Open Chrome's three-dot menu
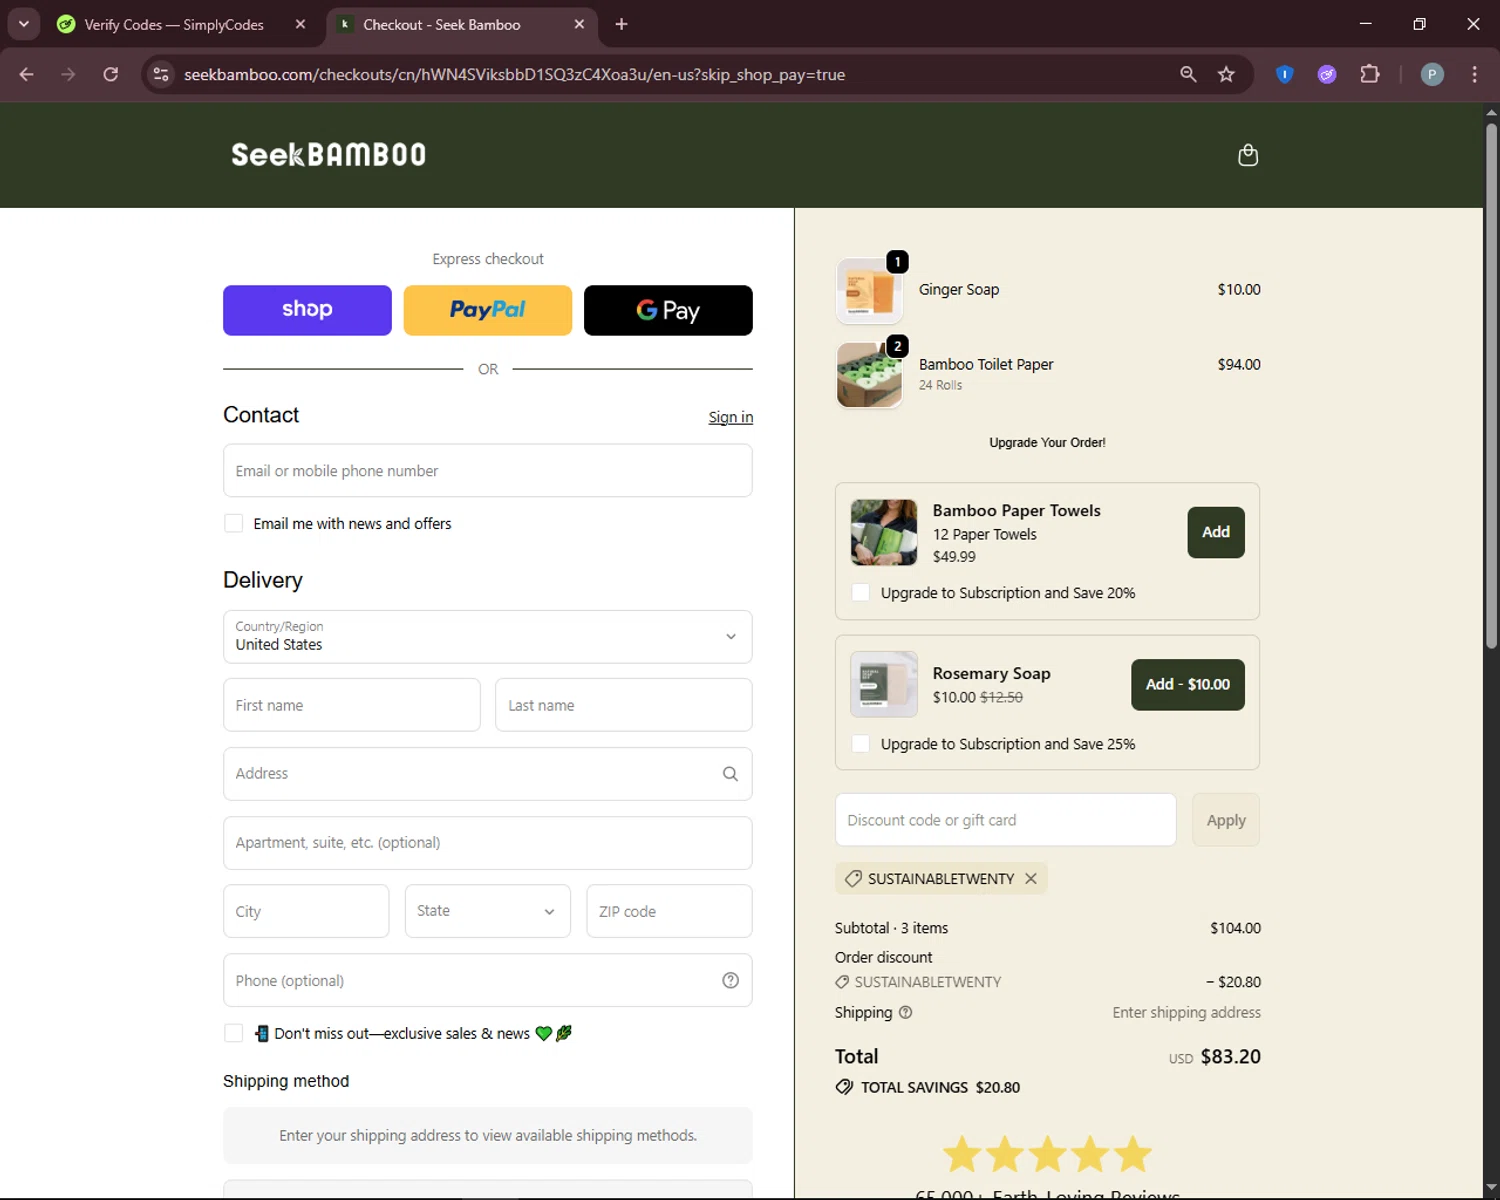1500x1200 pixels. click(x=1474, y=74)
